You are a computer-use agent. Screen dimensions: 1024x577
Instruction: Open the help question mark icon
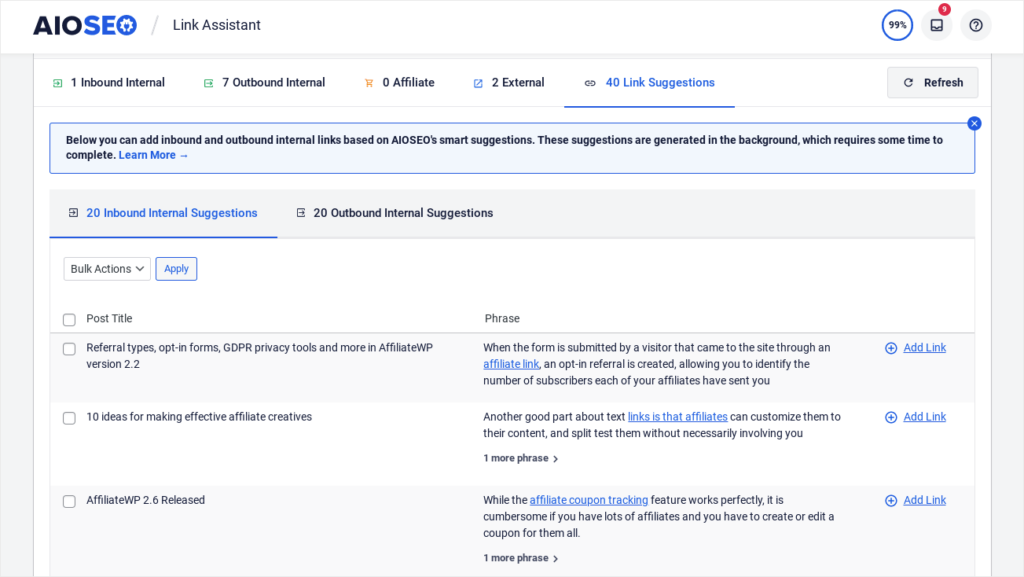tap(976, 25)
